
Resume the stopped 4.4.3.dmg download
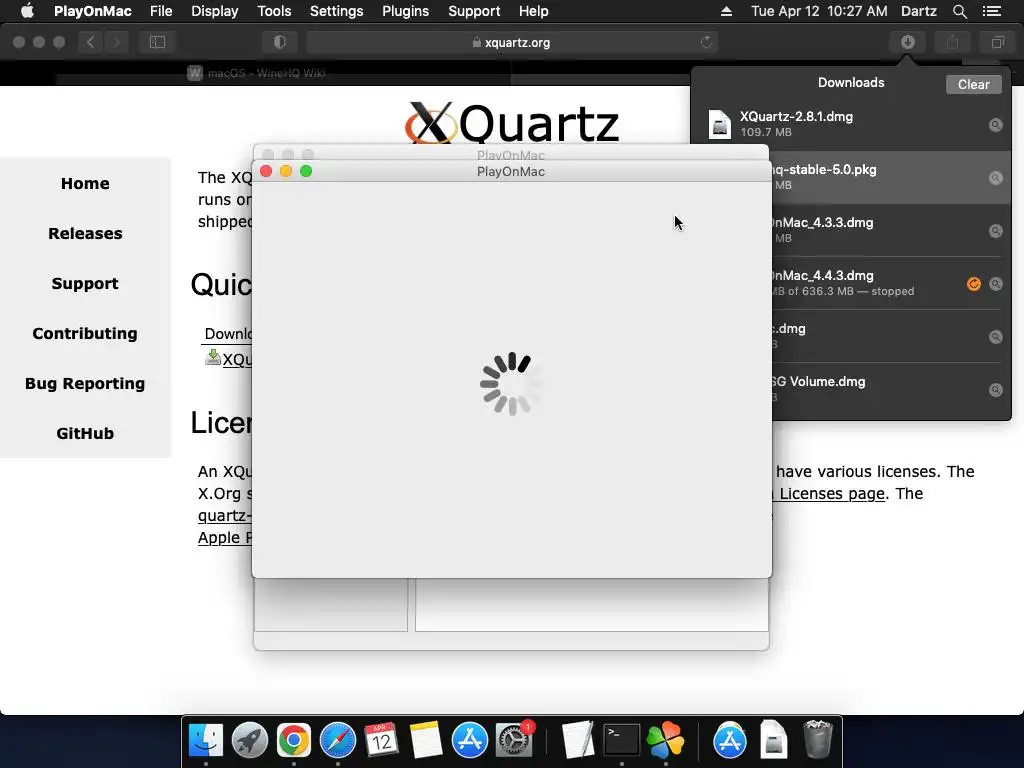point(973,283)
